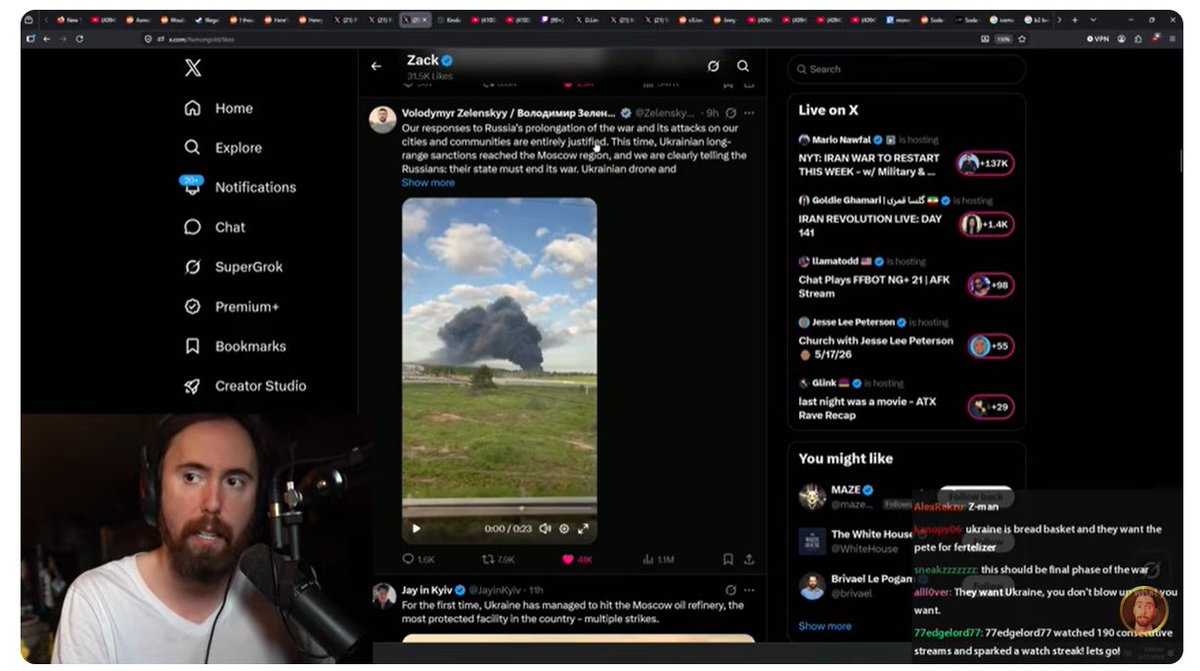
Task: Click the Grok icon on Zelenskyy's post
Action: (x=731, y=113)
